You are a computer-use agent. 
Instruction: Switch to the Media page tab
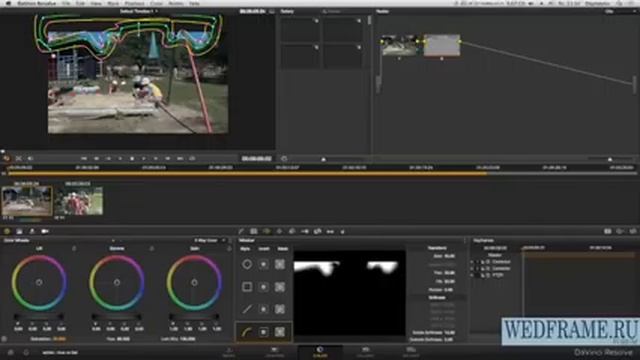pyautogui.click(x=229, y=352)
